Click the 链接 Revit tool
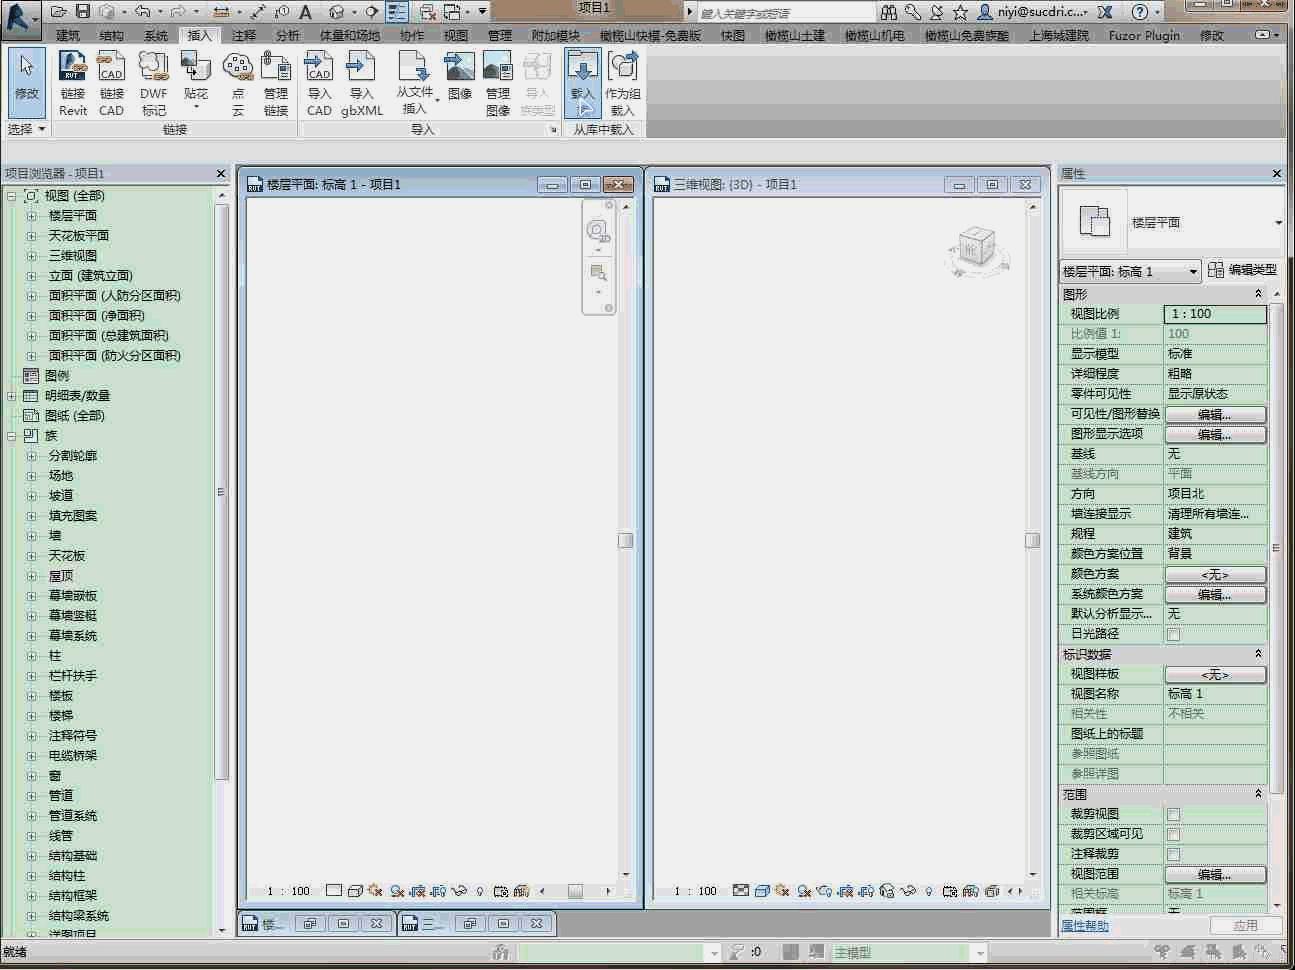 (73, 84)
